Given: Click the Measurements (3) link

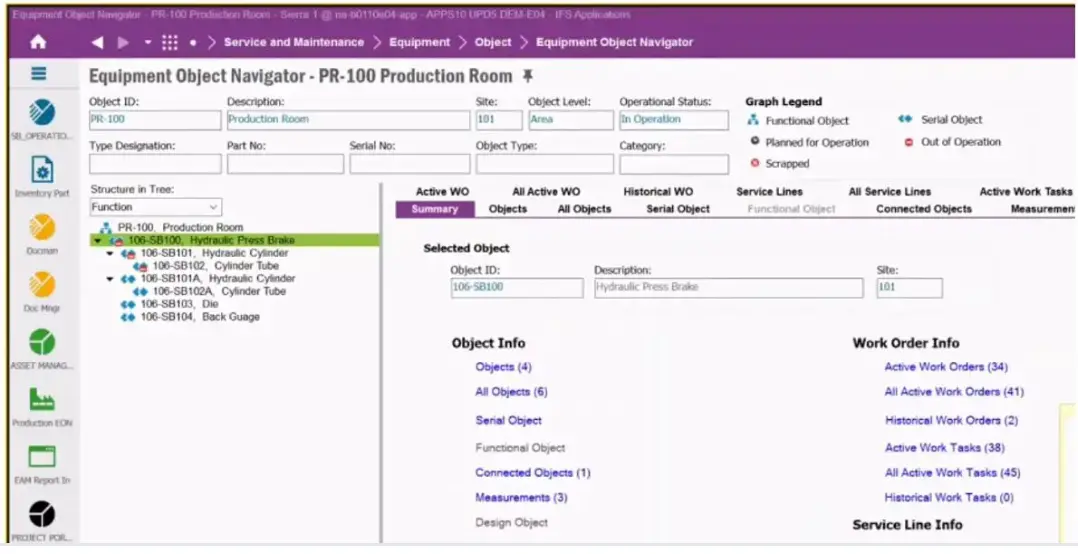Looking at the screenshot, I should coord(521,497).
